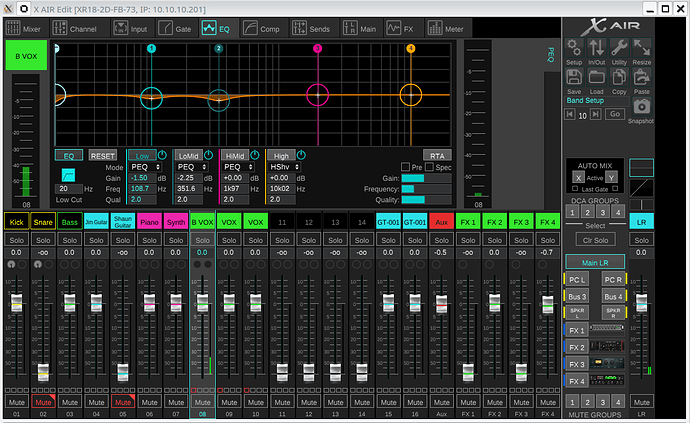Screen dimensions: 690x423
Task: Take a Snapshot with camera icon
Action: 642,106
